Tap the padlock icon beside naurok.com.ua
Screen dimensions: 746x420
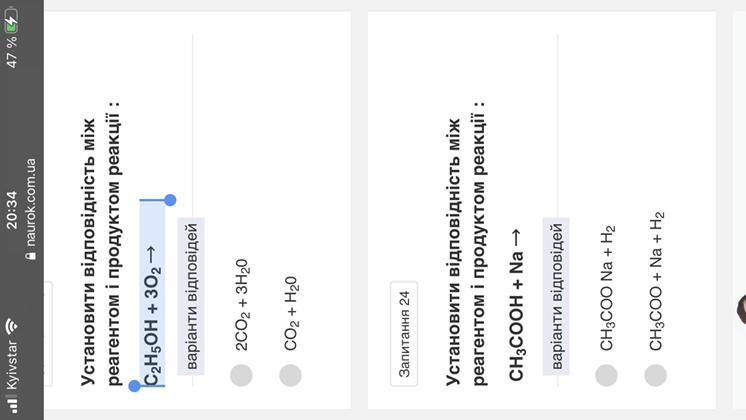point(31,256)
